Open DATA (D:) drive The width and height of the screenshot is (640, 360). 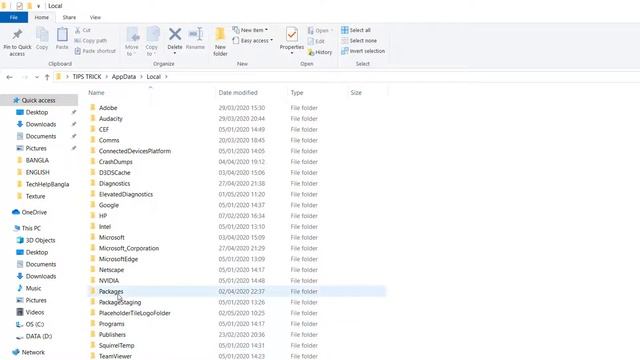39,336
